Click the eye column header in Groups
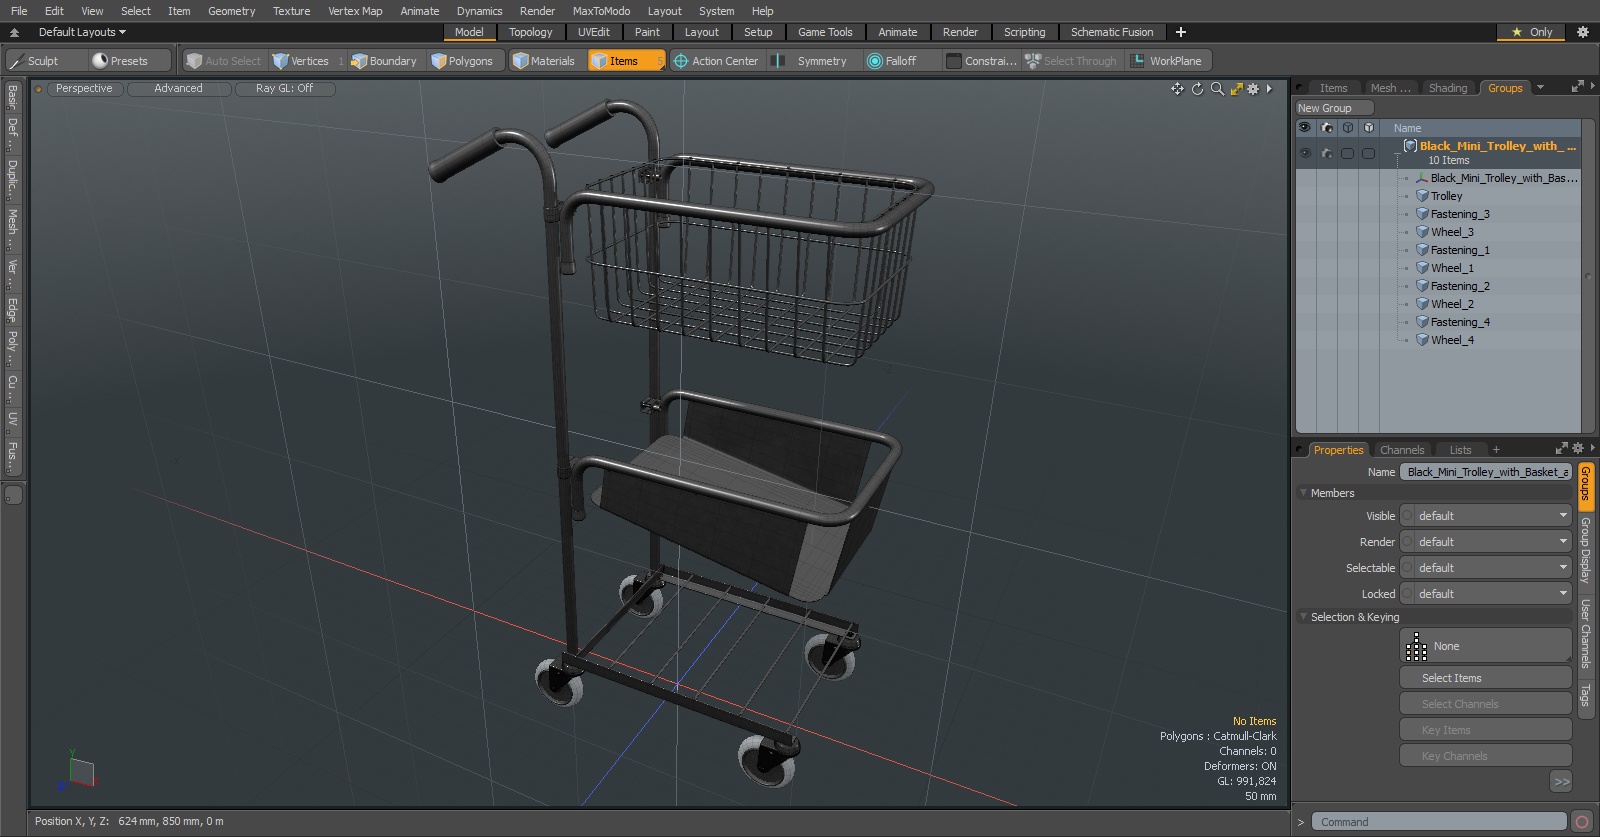Screen dimensions: 1600x837 tap(1305, 128)
